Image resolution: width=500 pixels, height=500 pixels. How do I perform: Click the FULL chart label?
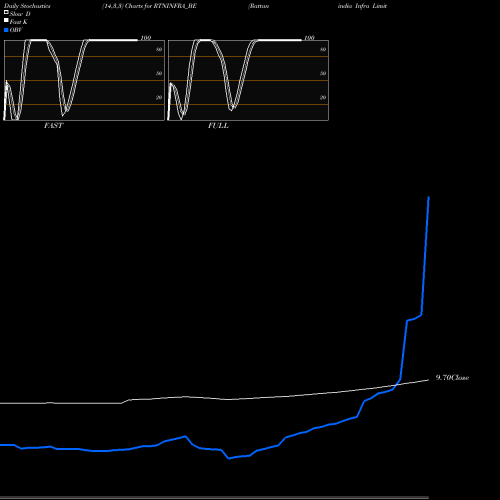pyautogui.click(x=218, y=126)
